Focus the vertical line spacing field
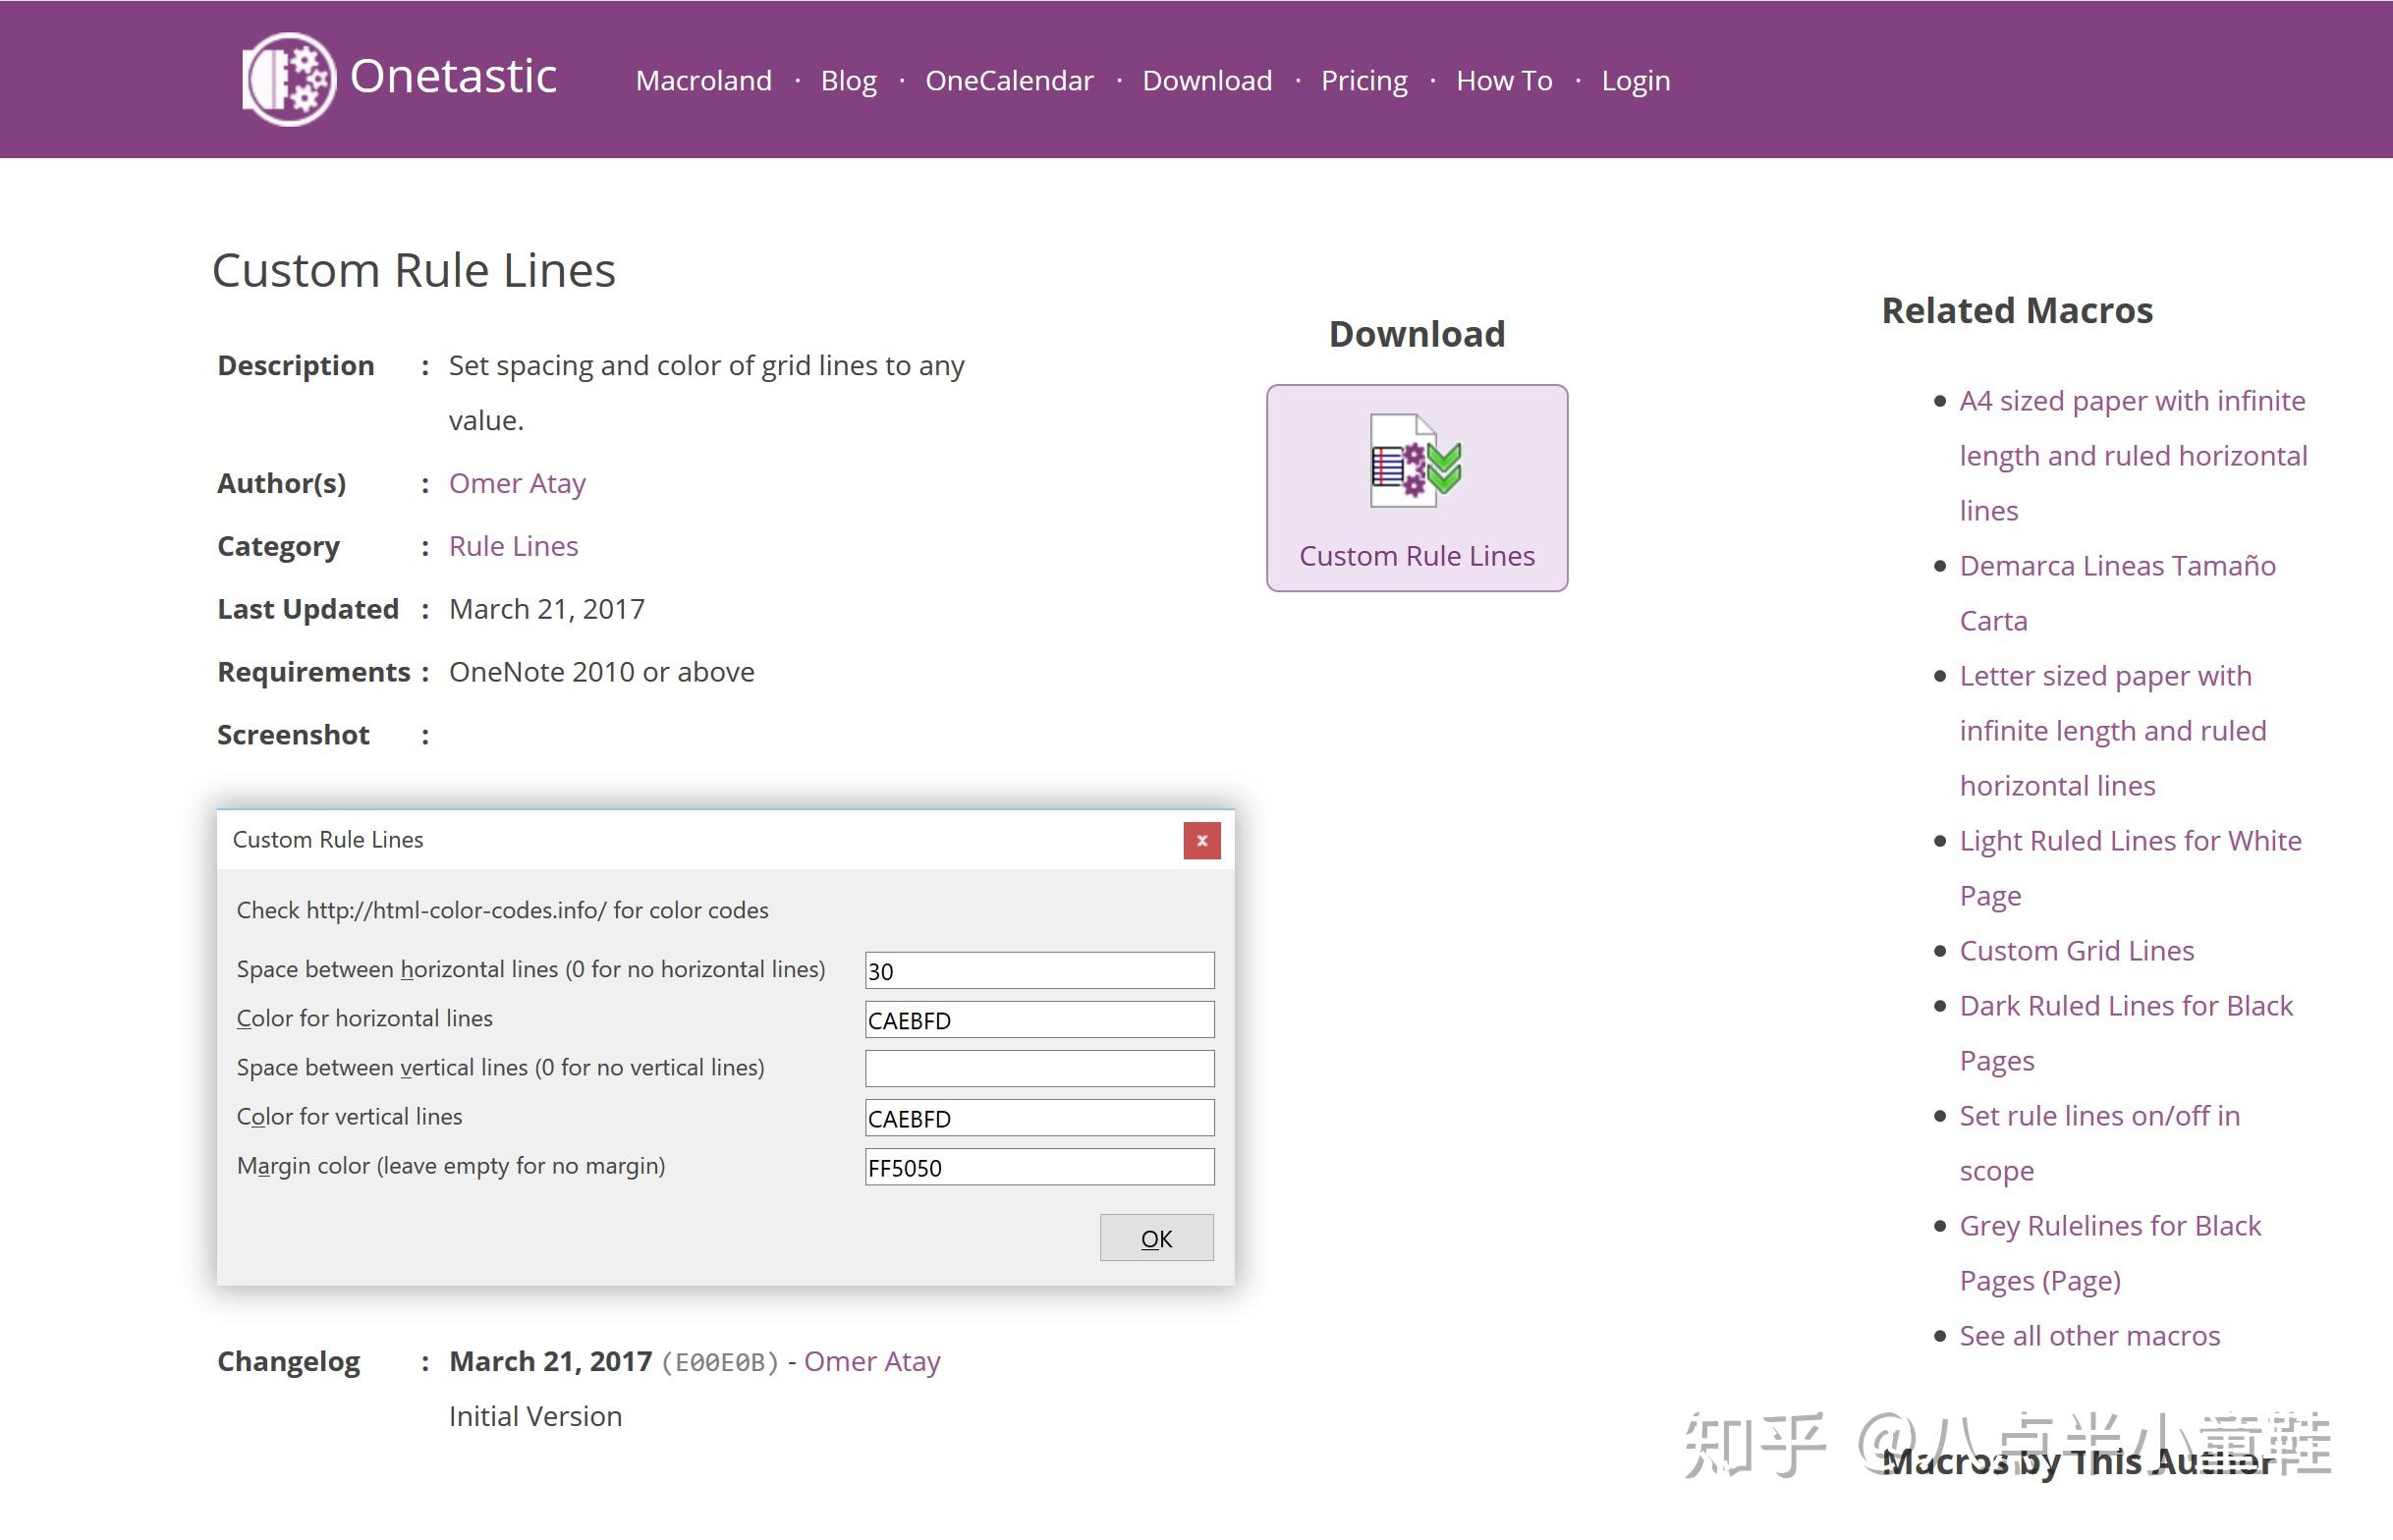2393x1540 pixels. (x=1038, y=1068)
